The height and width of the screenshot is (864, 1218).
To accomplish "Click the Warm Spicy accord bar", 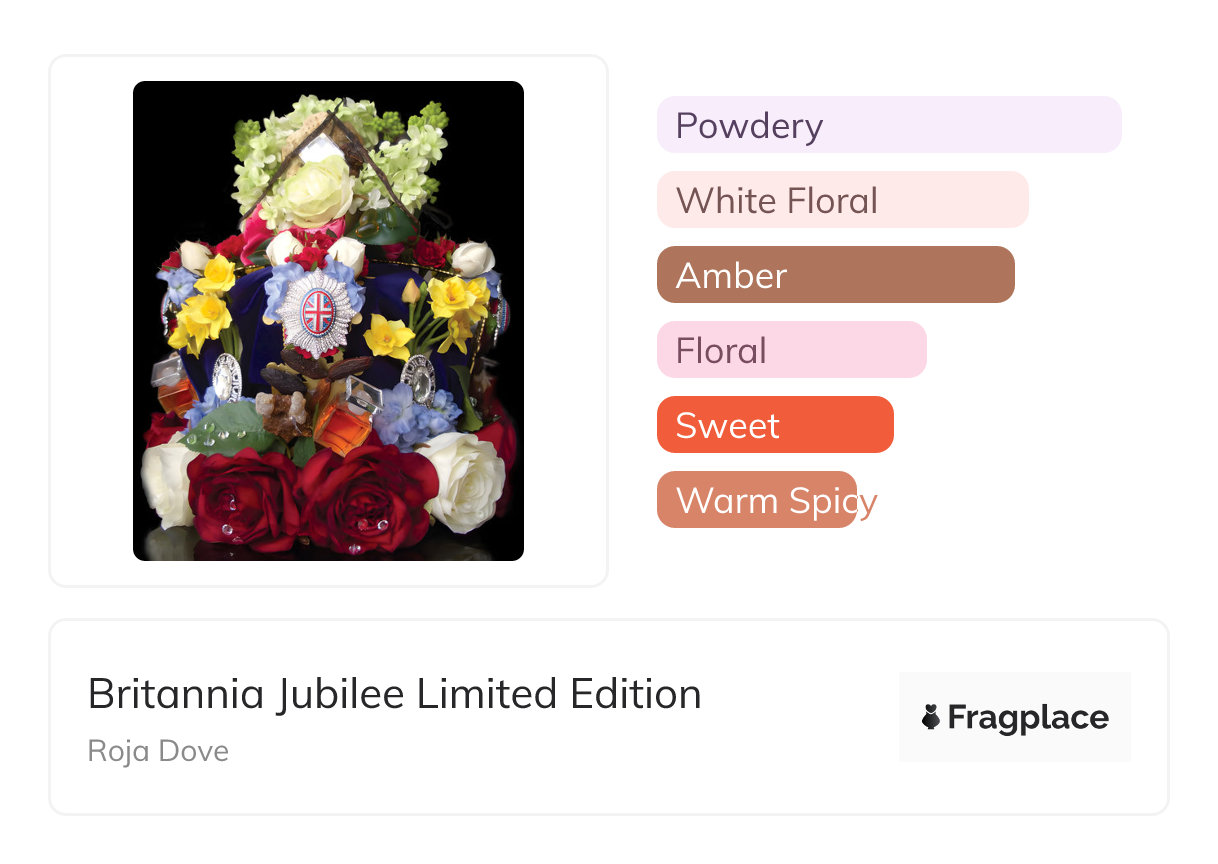I will (x=757, y=500).
